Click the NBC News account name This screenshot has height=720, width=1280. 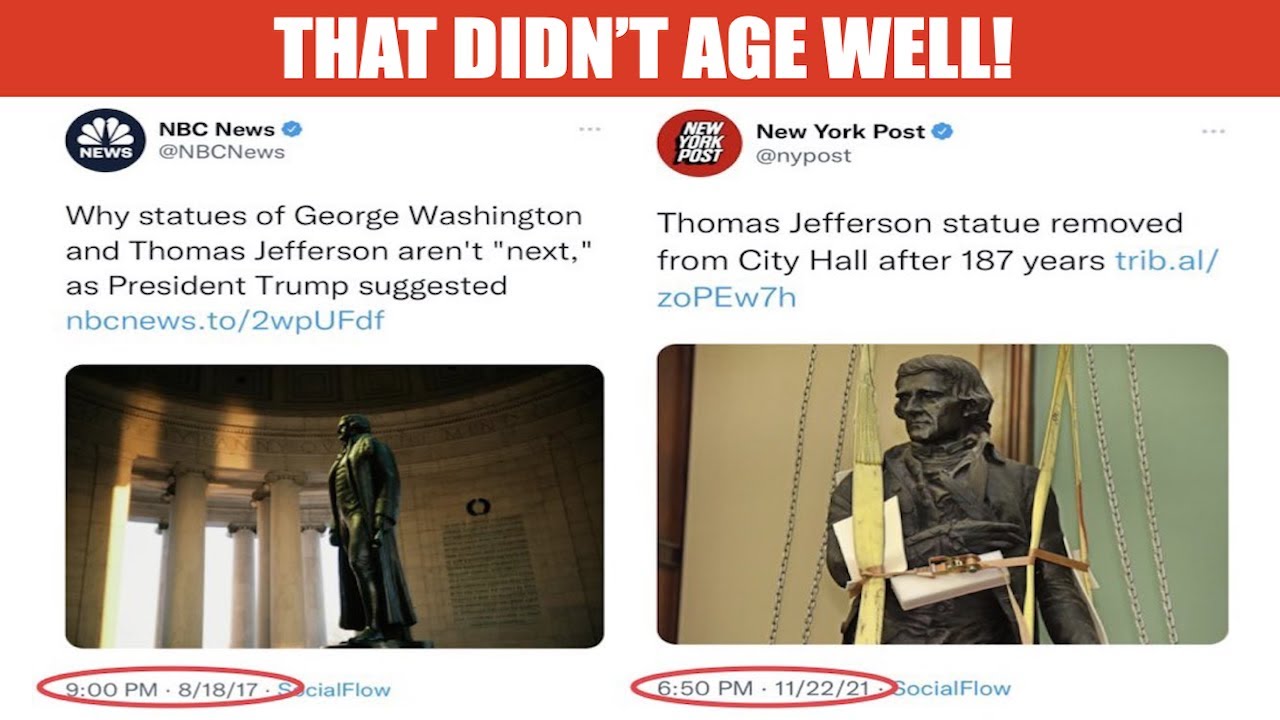coord(217,129)
